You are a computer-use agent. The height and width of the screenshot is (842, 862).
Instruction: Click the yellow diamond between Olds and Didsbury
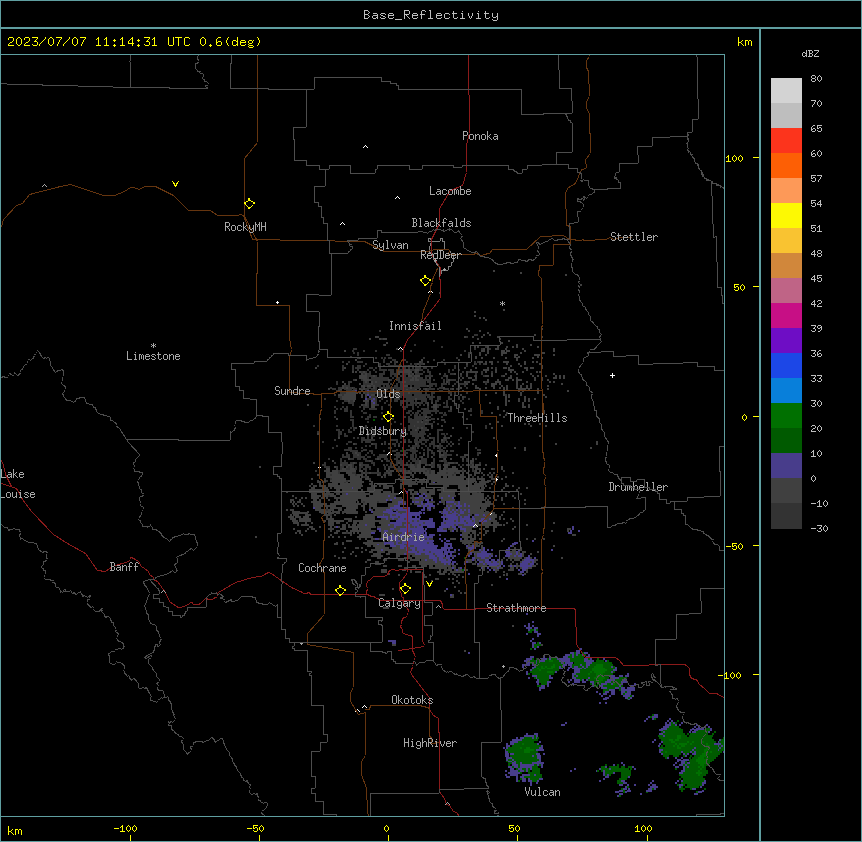tap(388, 417)
